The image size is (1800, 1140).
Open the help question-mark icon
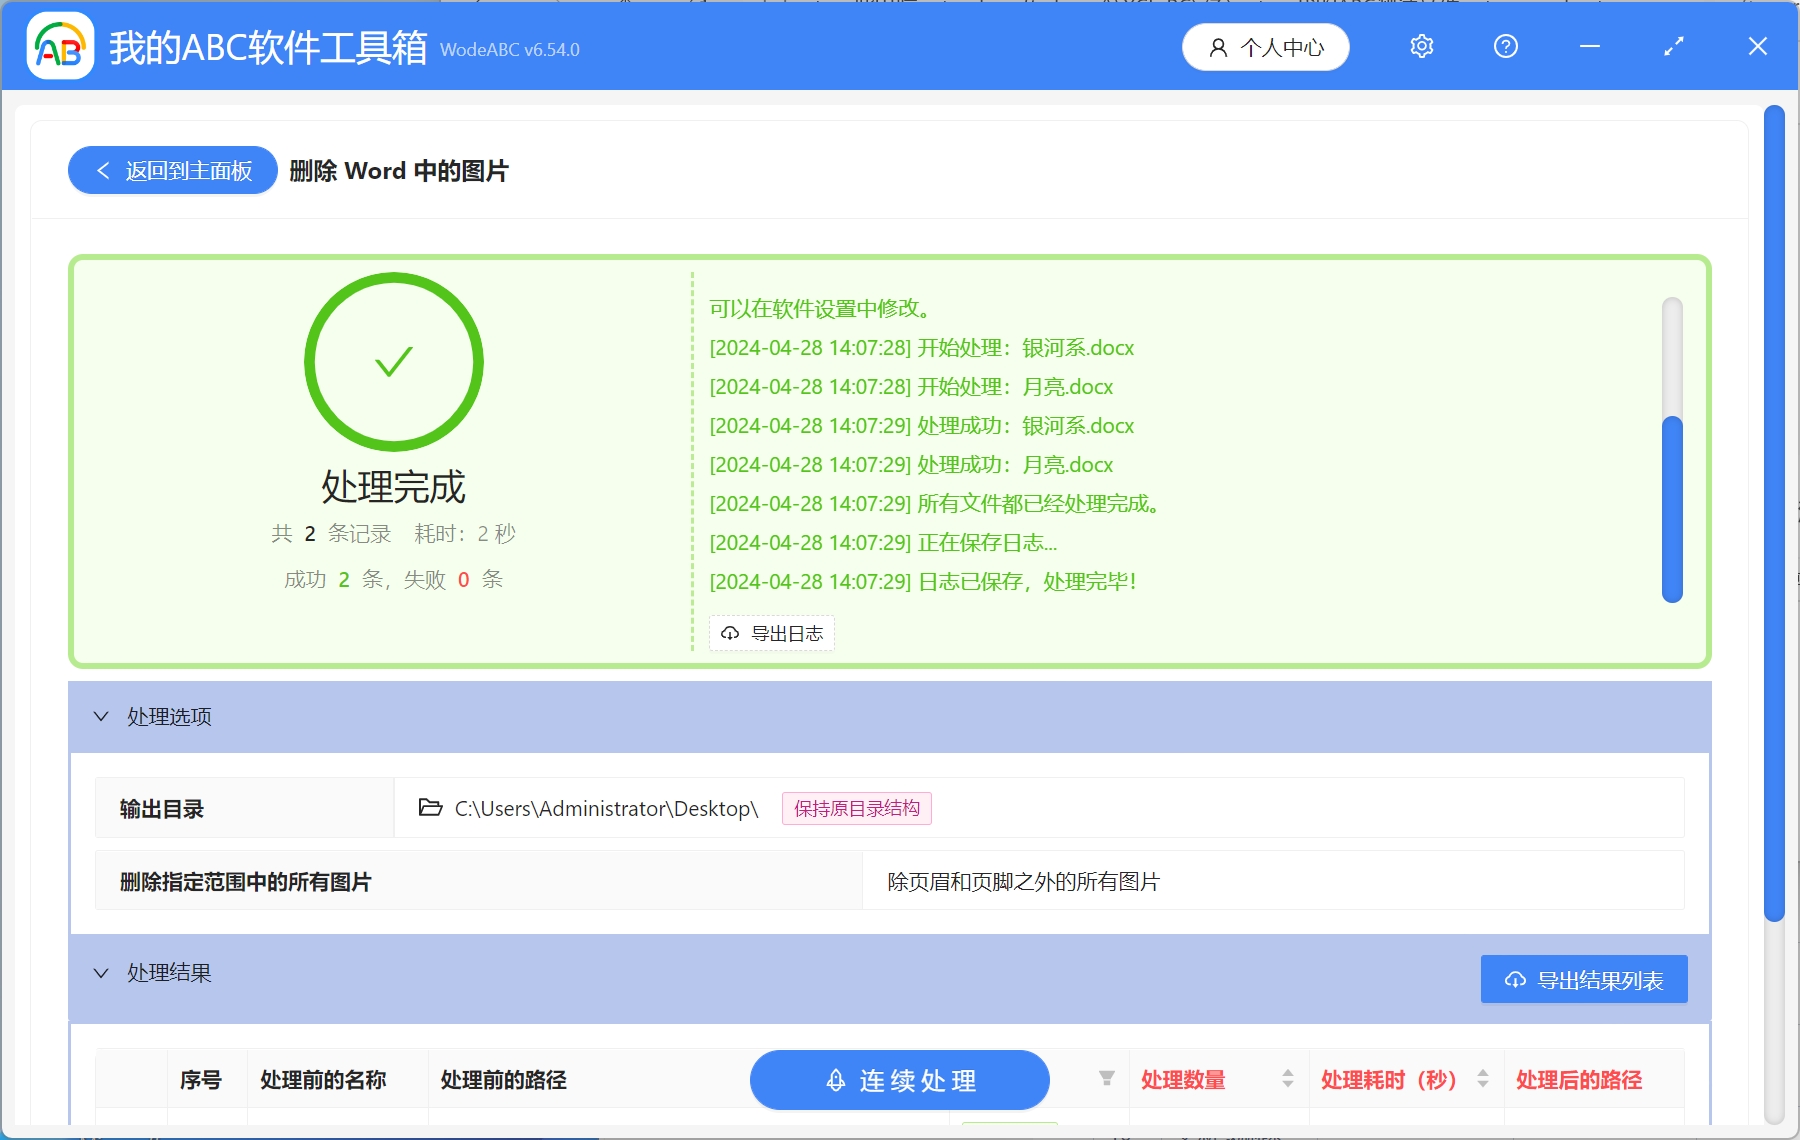(1505, 46)
